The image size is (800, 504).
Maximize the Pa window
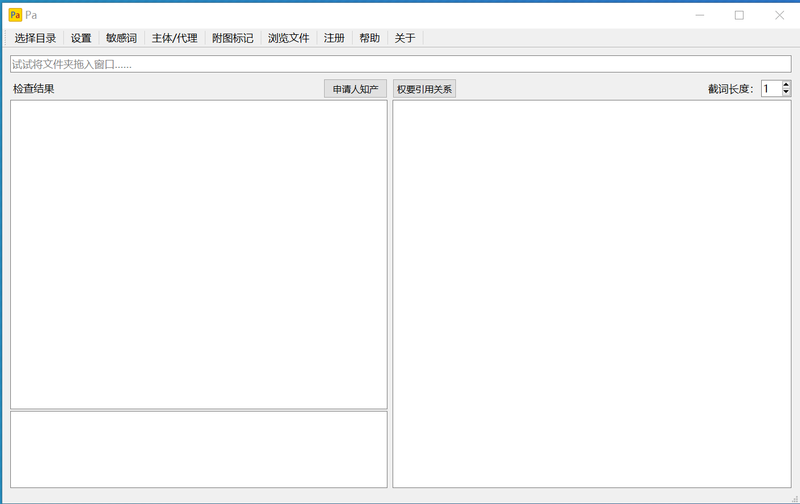pos(739,15)
